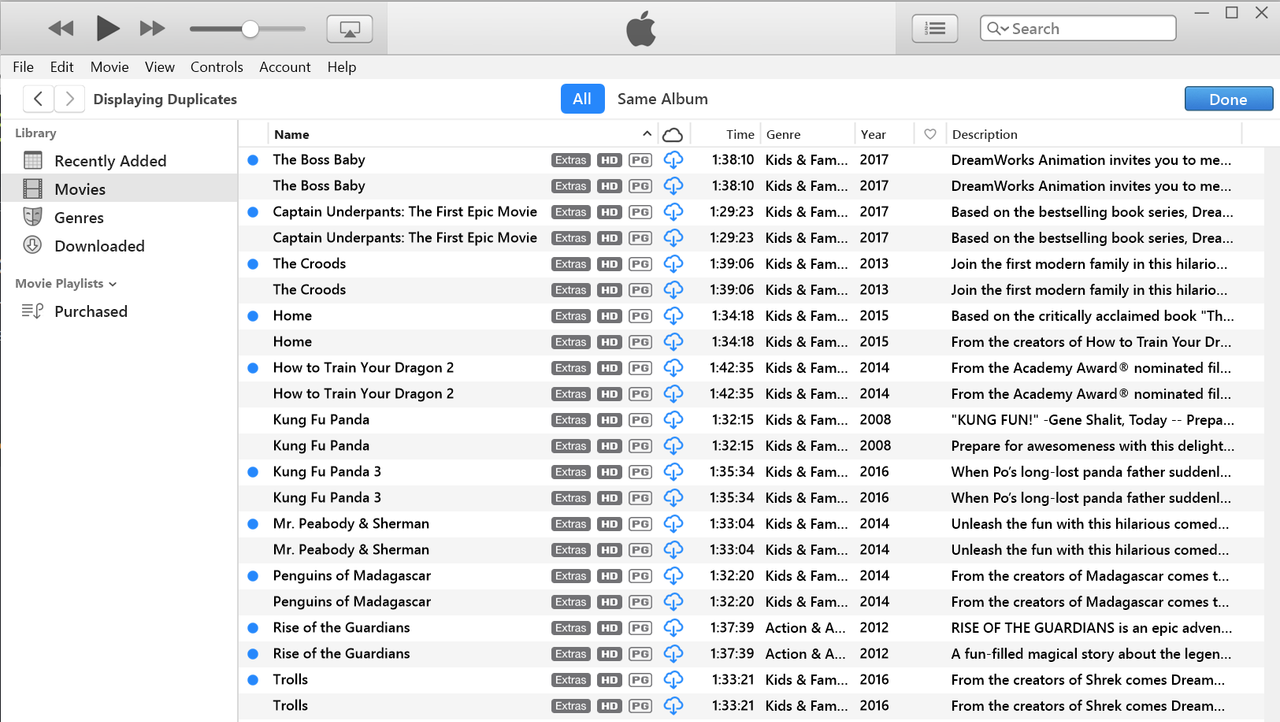
Task: Open the AirPlay output button
Action: click(x=349, y=29)
